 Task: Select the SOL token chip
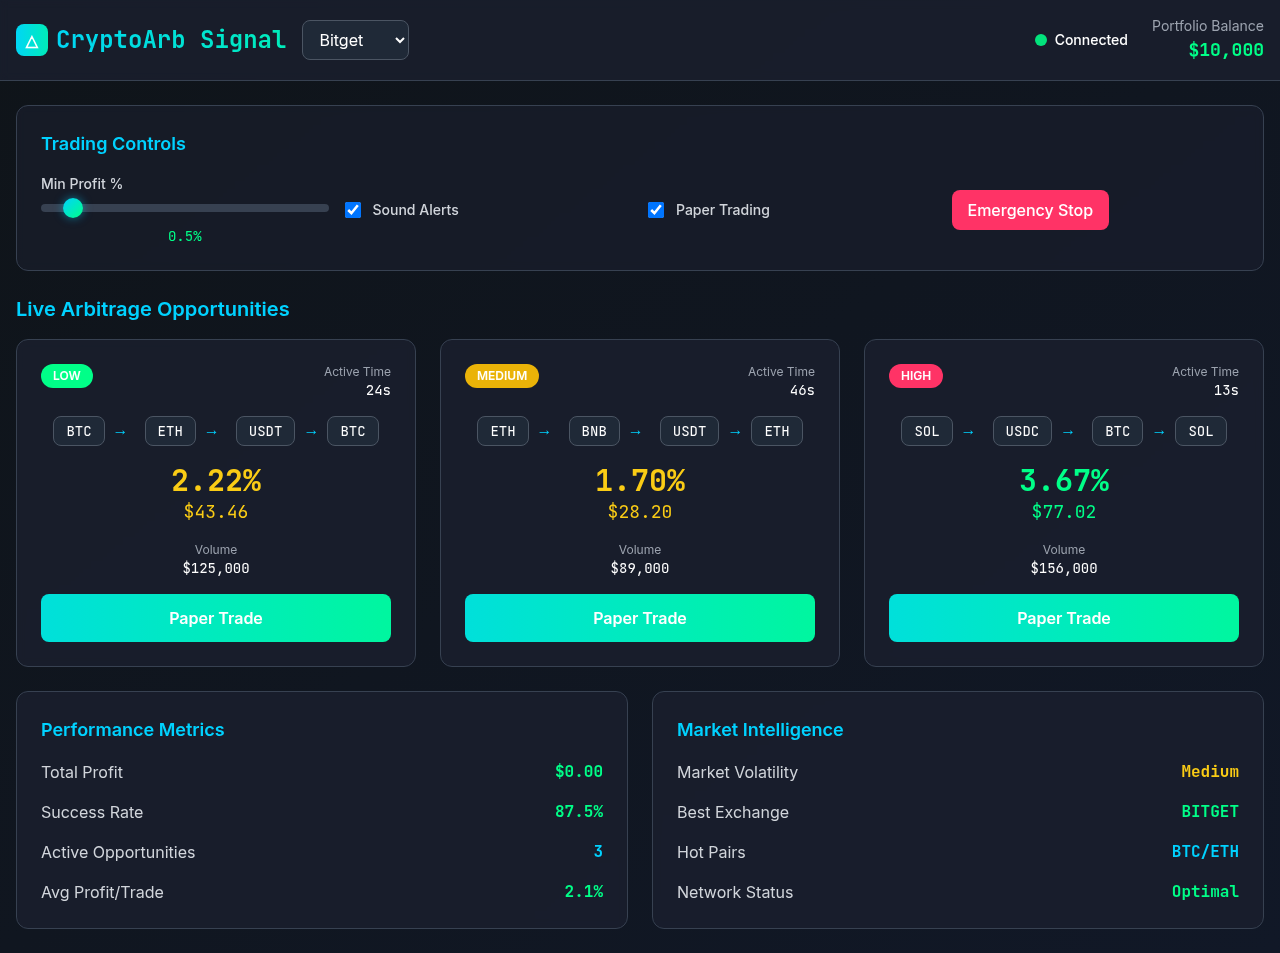click(x=926, y=430)
